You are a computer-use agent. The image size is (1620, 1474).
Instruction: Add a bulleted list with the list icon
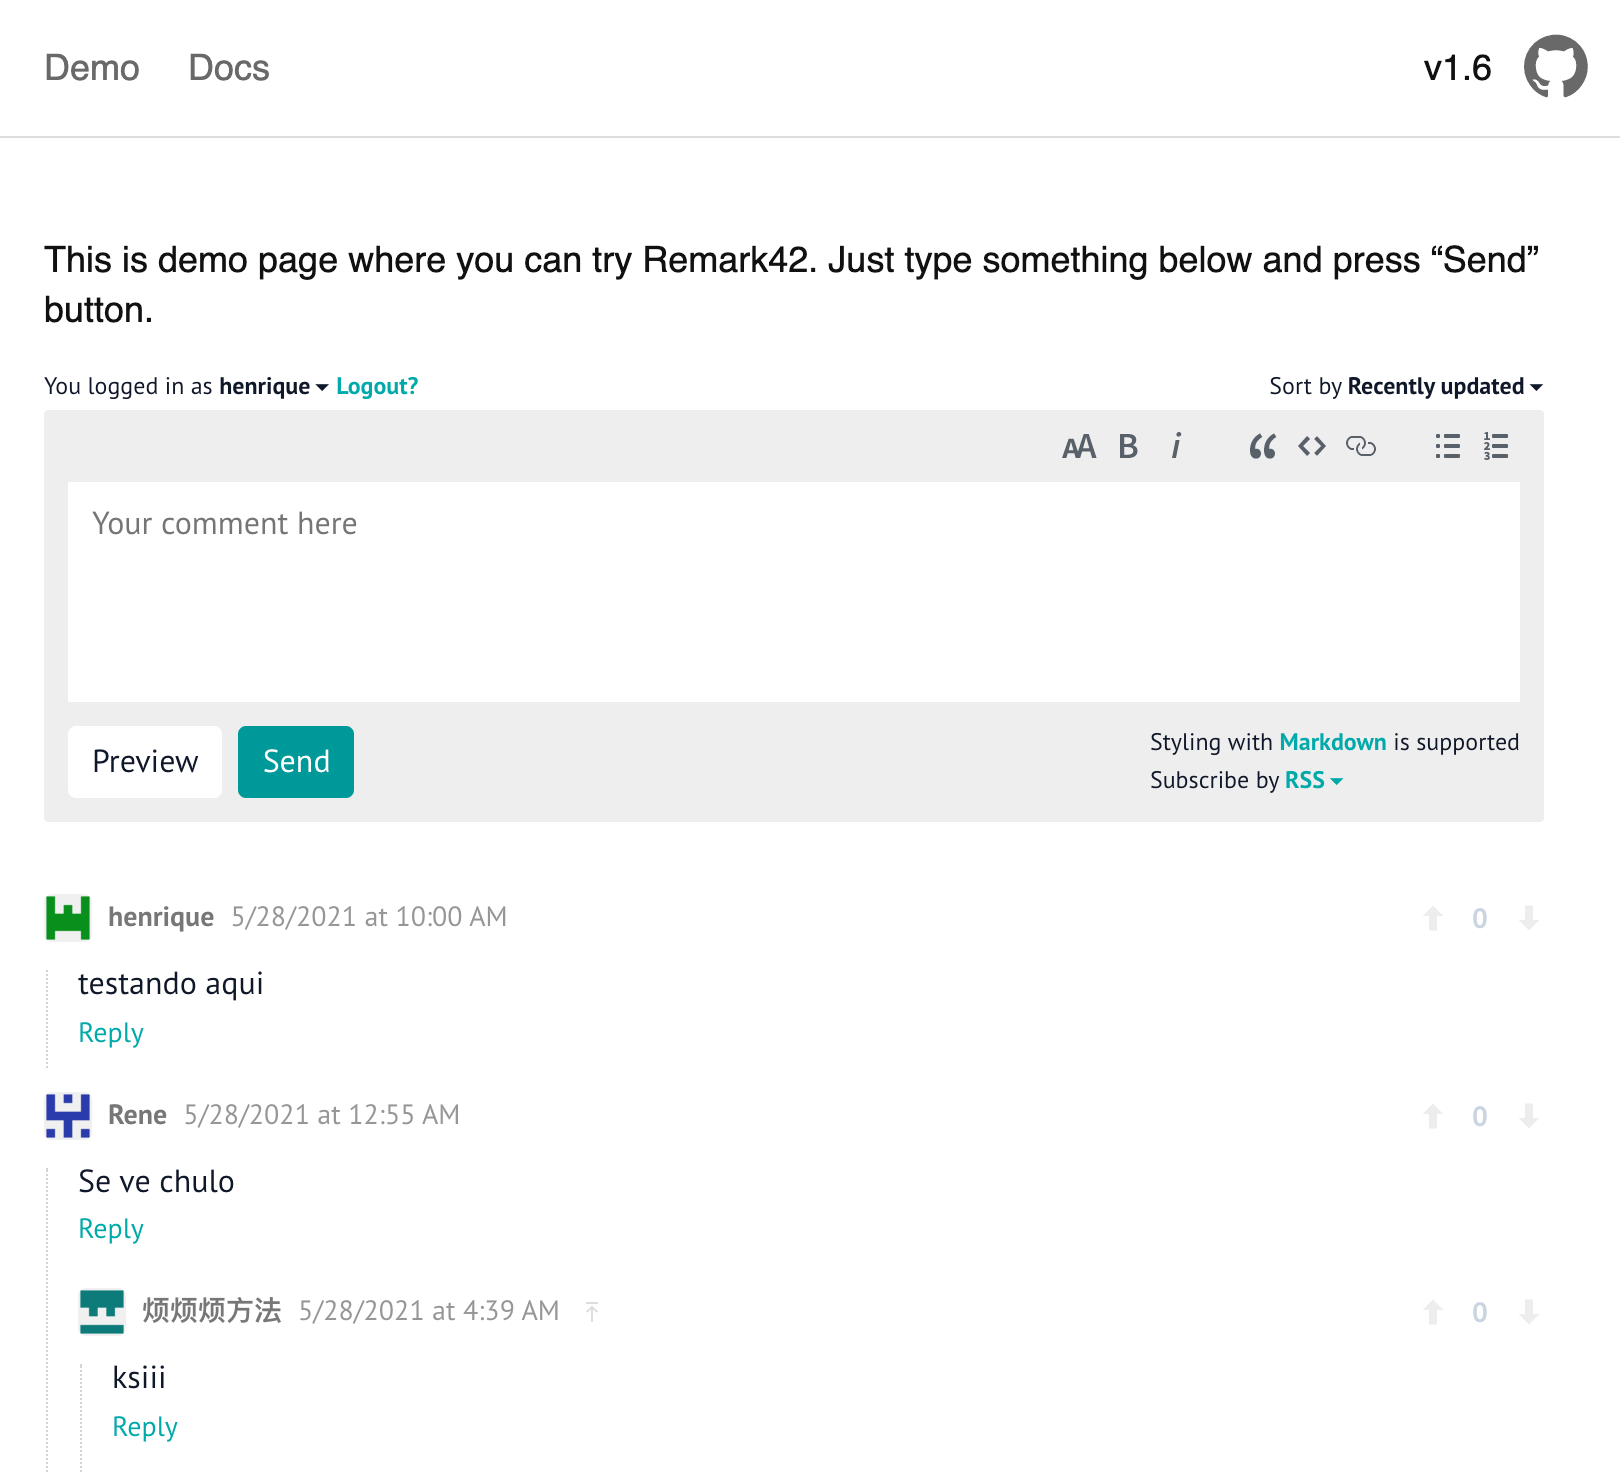[x=1448, y=446]
